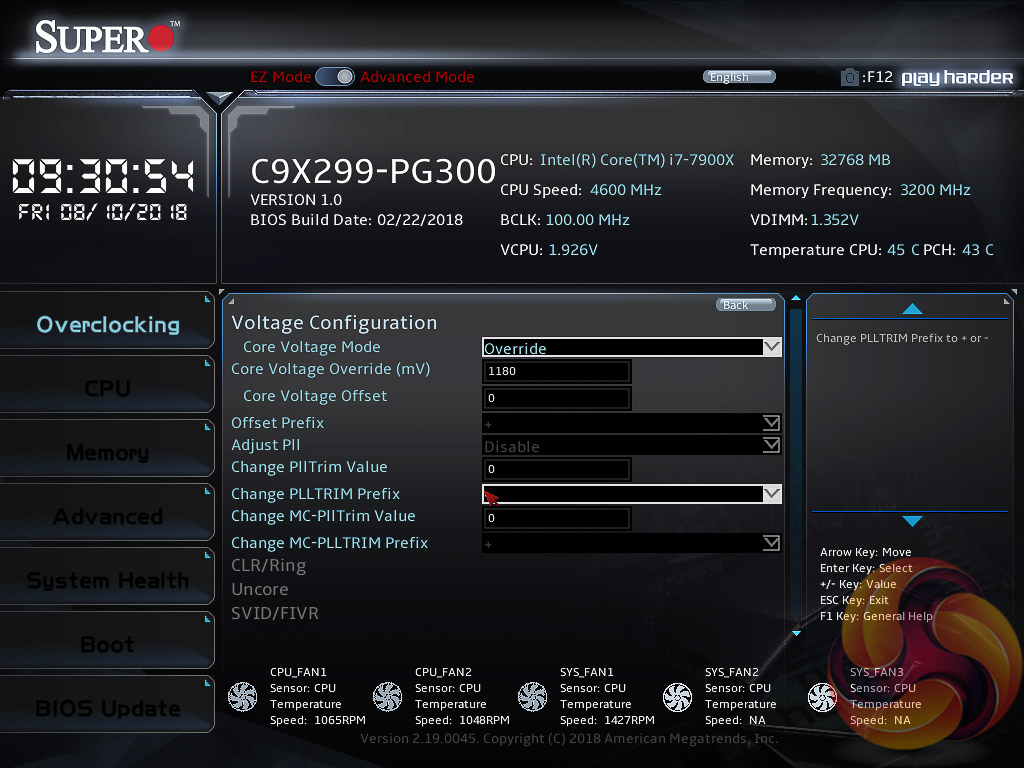Click the help panel down arrow
Image resolution: width=1024 pixels, height=768 pixels.
912,520
